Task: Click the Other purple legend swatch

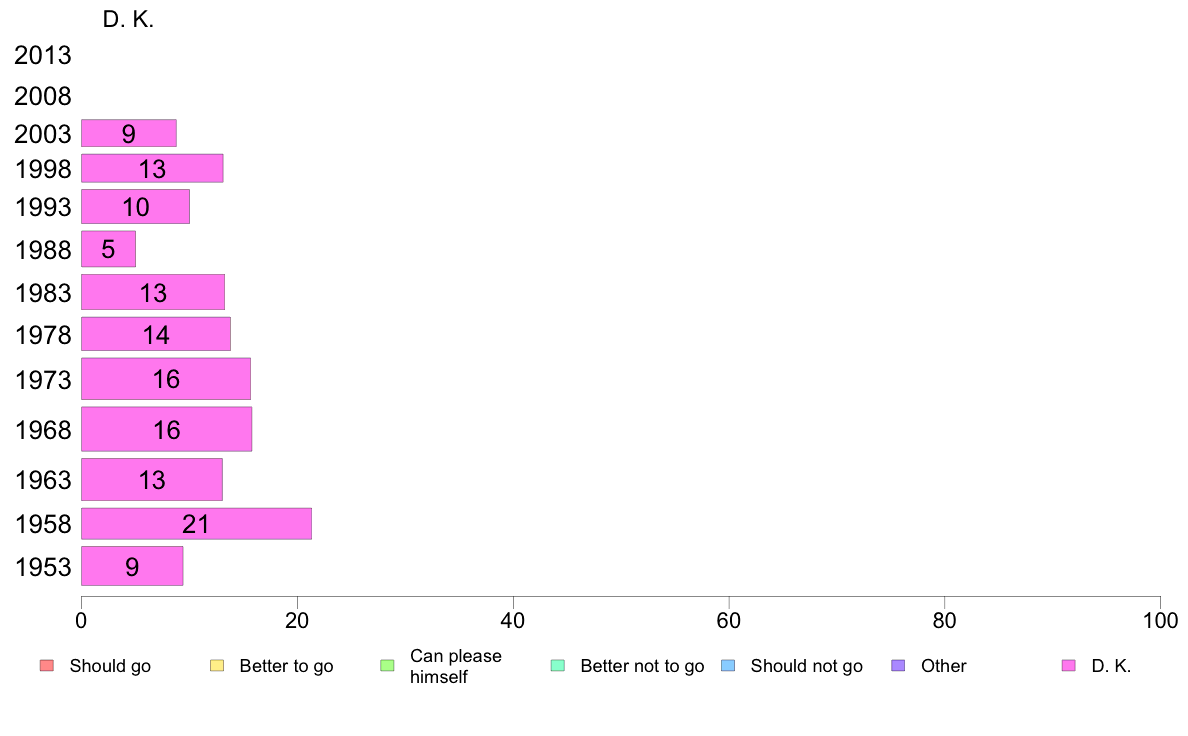Action: [898, 666]
